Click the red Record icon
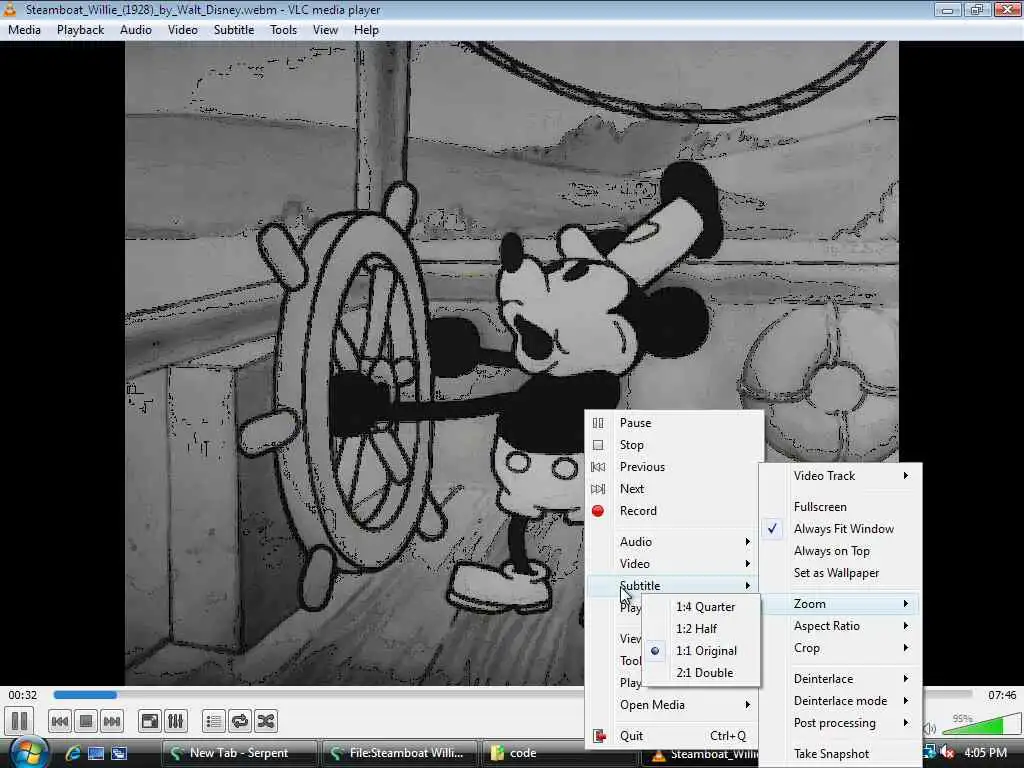The image size is (1024, 768). [x=598, y=511]
